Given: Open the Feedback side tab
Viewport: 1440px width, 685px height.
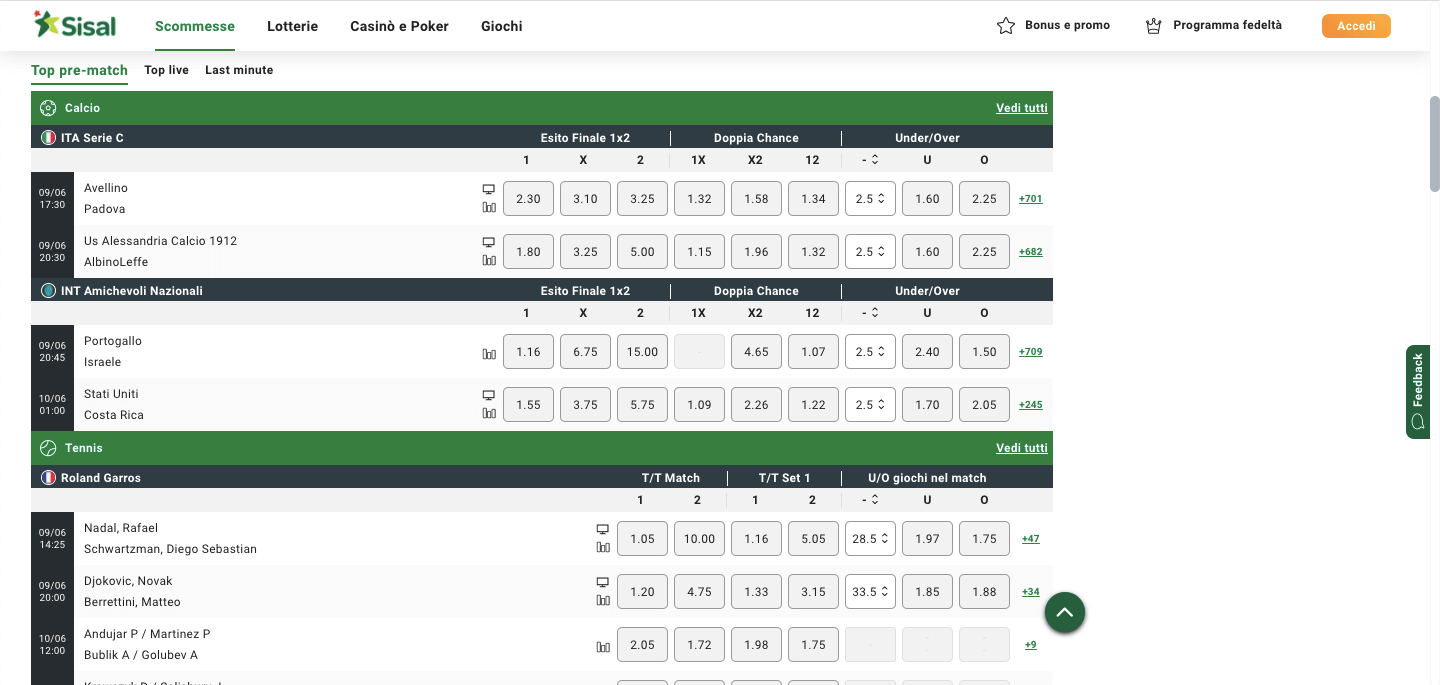Looking at the screenshot, I should tap(1418, 392).
